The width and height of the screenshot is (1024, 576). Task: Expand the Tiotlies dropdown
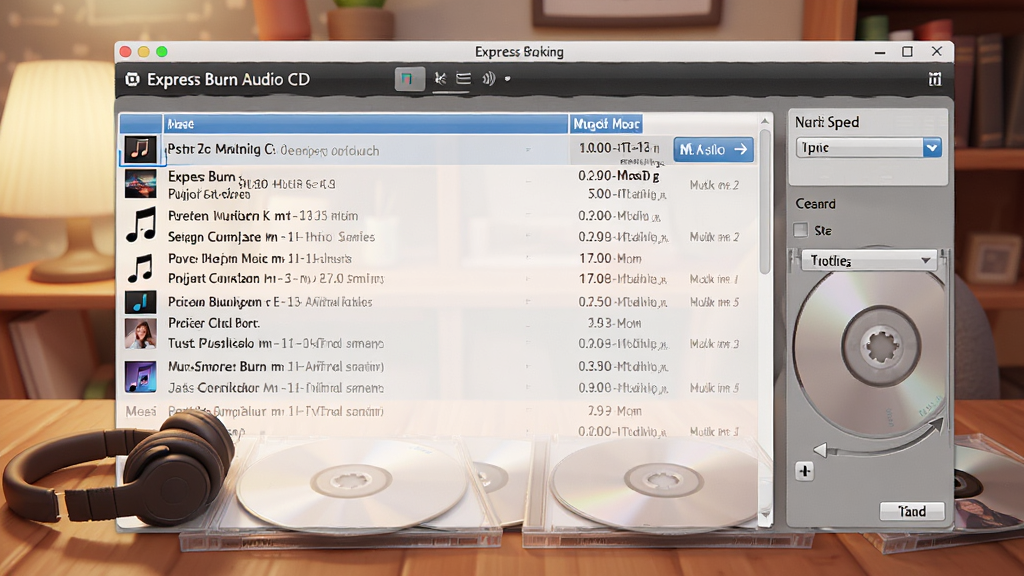(869, 261)
